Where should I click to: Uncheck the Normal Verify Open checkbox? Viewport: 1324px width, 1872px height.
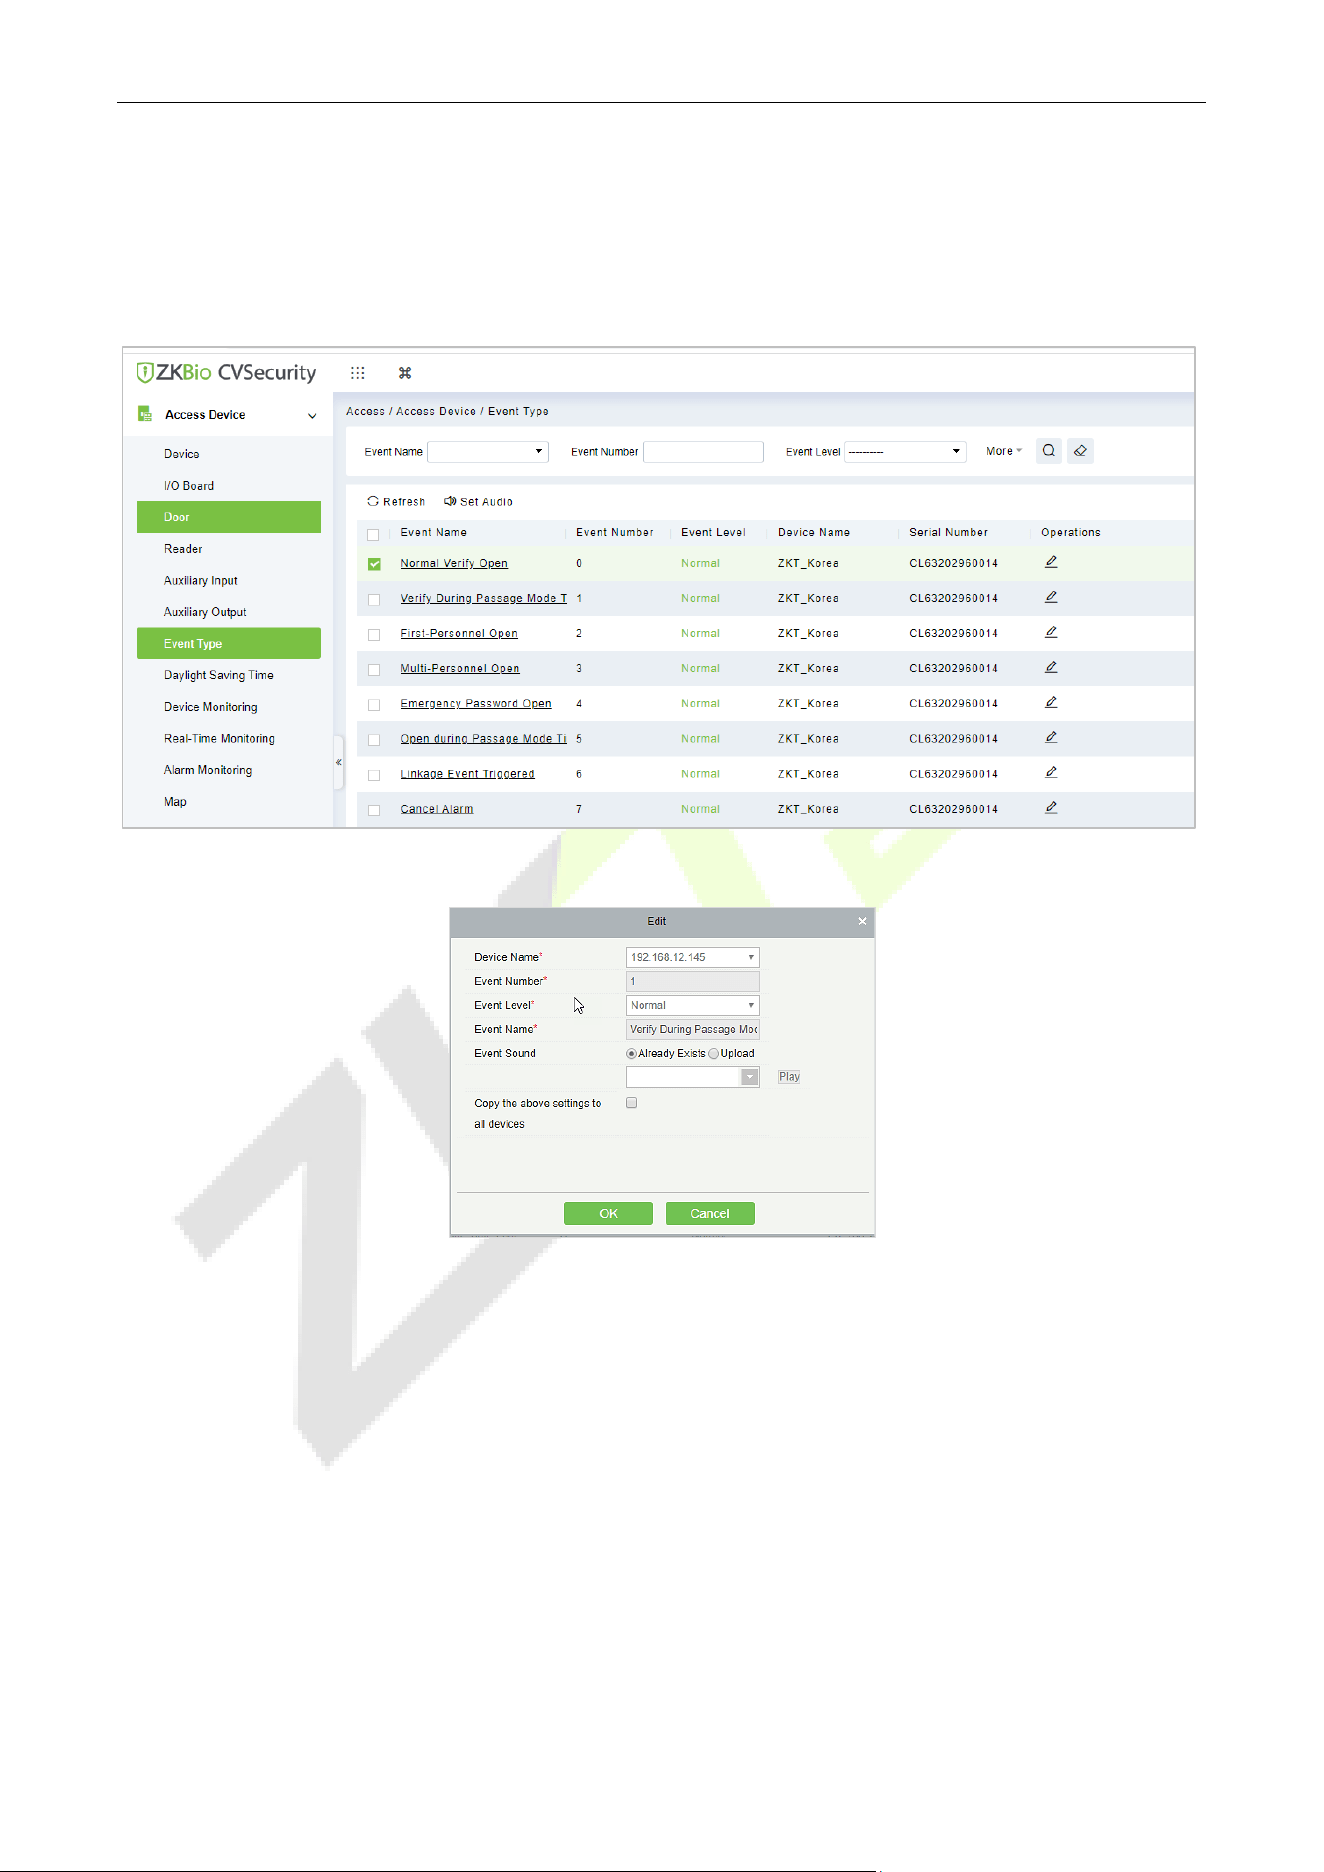click(x=374, y=564)
